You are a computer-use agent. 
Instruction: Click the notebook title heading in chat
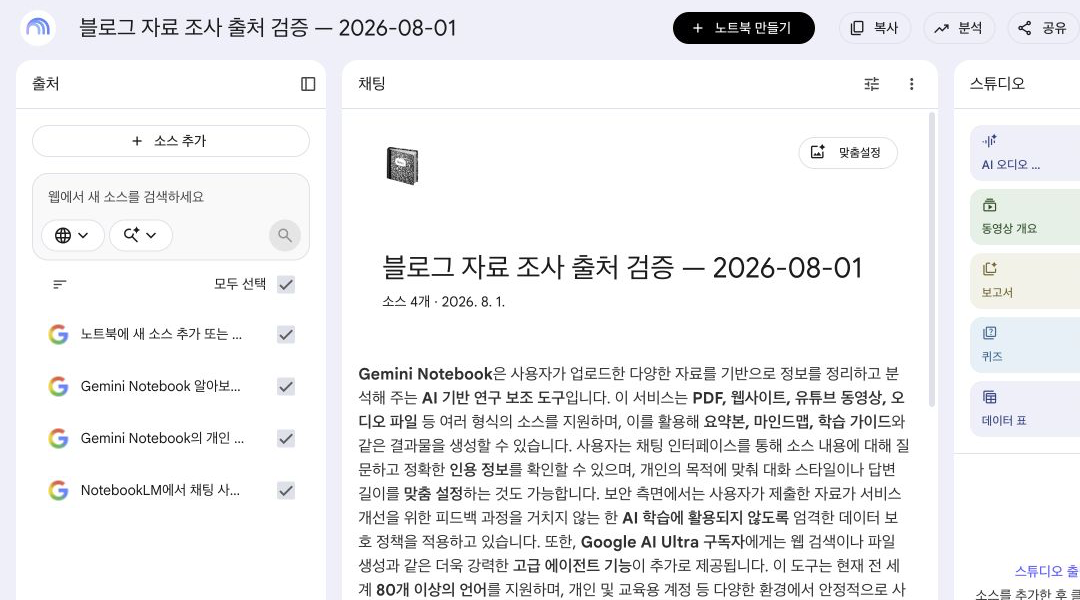pyautogui.click(x=622, y=267)
